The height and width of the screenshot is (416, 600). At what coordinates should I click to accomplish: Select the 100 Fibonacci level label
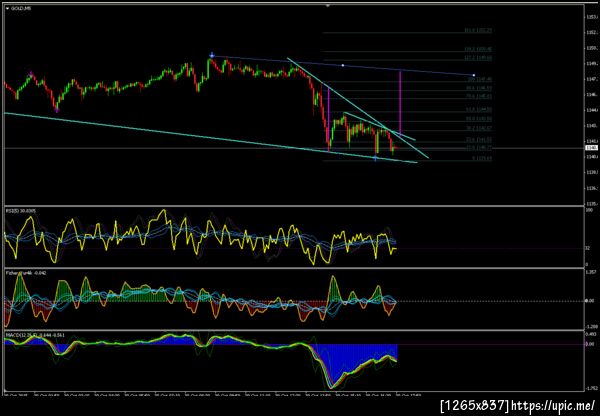(480, 79)
